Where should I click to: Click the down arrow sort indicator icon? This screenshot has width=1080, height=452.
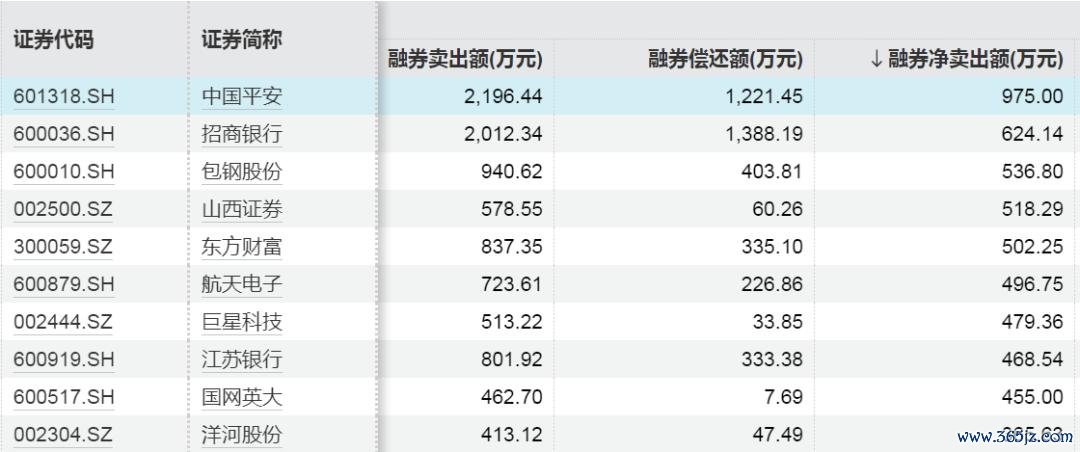[876, 60]
